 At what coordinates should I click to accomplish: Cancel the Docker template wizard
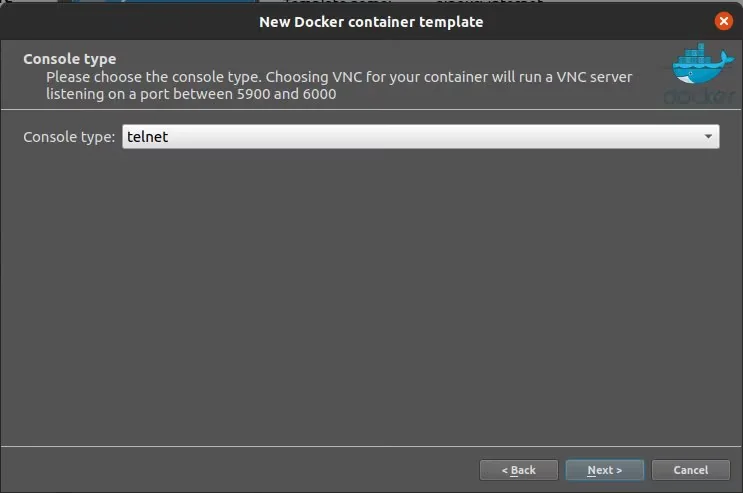pos(690,470)
